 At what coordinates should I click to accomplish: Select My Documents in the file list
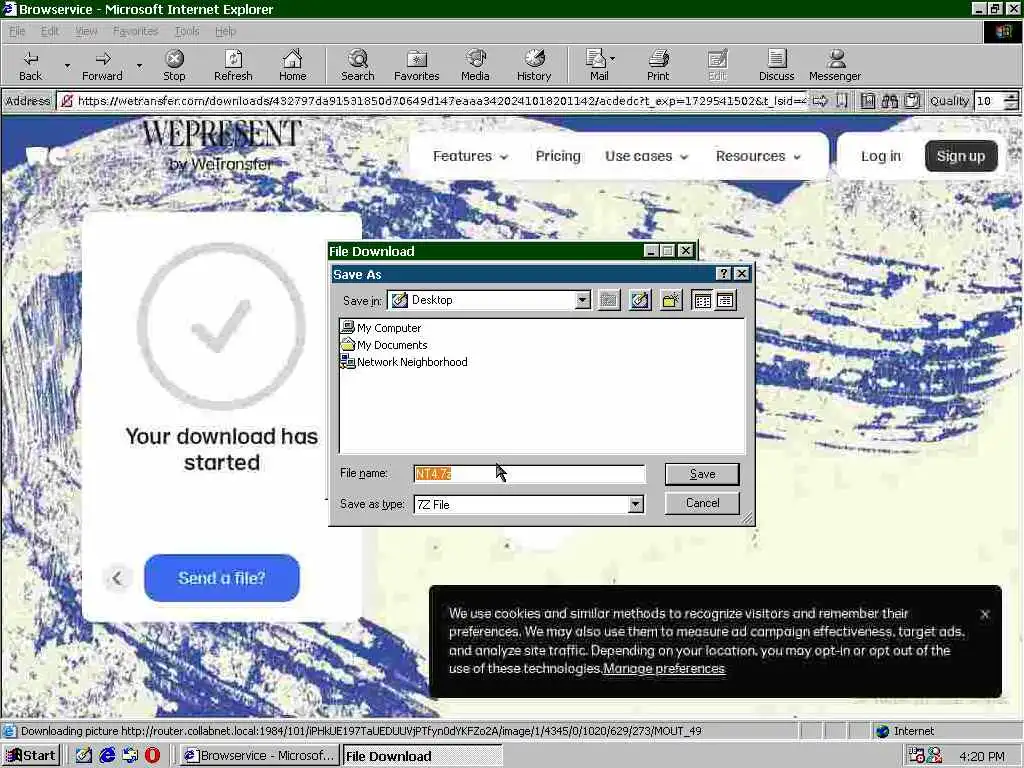tap(384, 345)
